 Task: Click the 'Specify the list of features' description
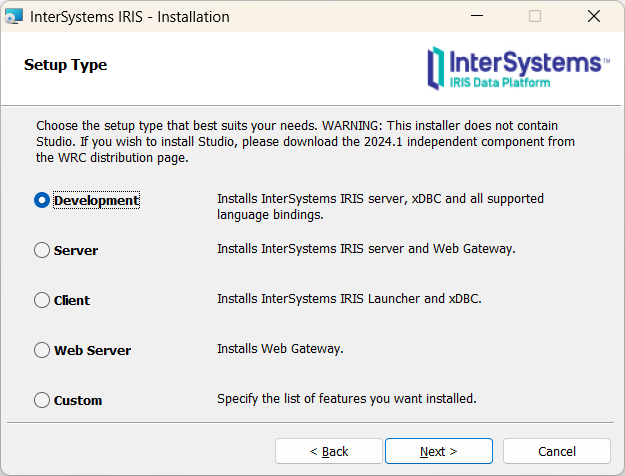(346, 399)
